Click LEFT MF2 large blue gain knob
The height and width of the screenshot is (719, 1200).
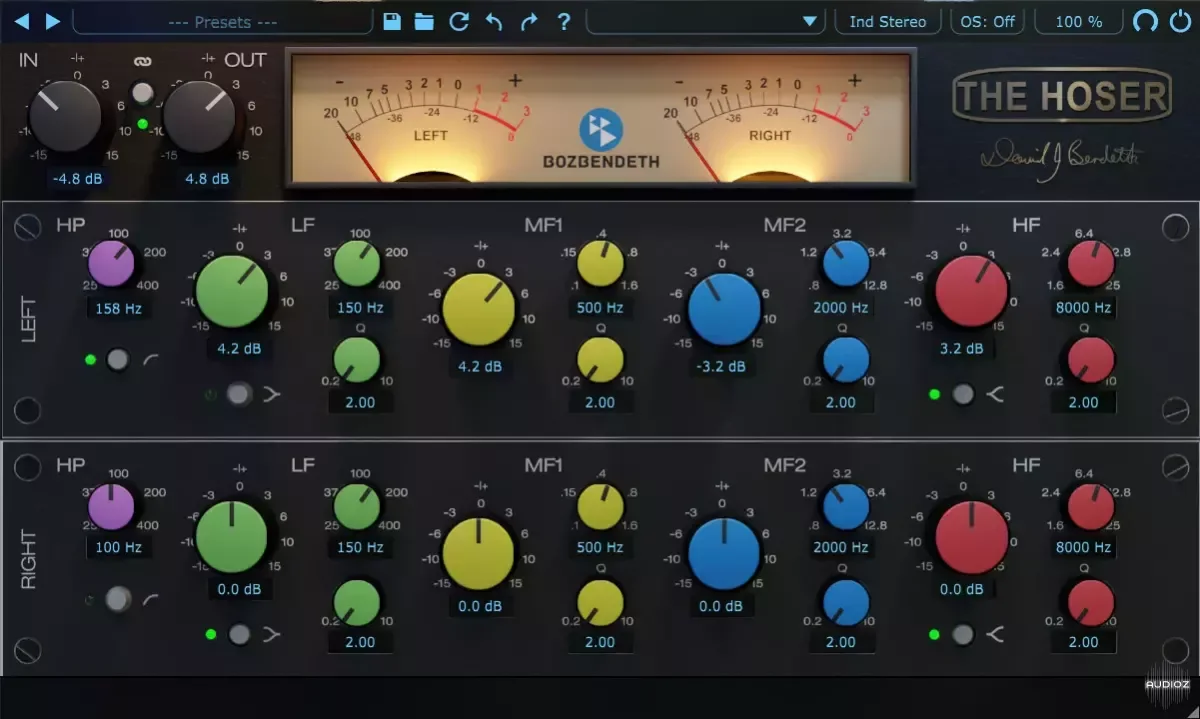[724, 310]
